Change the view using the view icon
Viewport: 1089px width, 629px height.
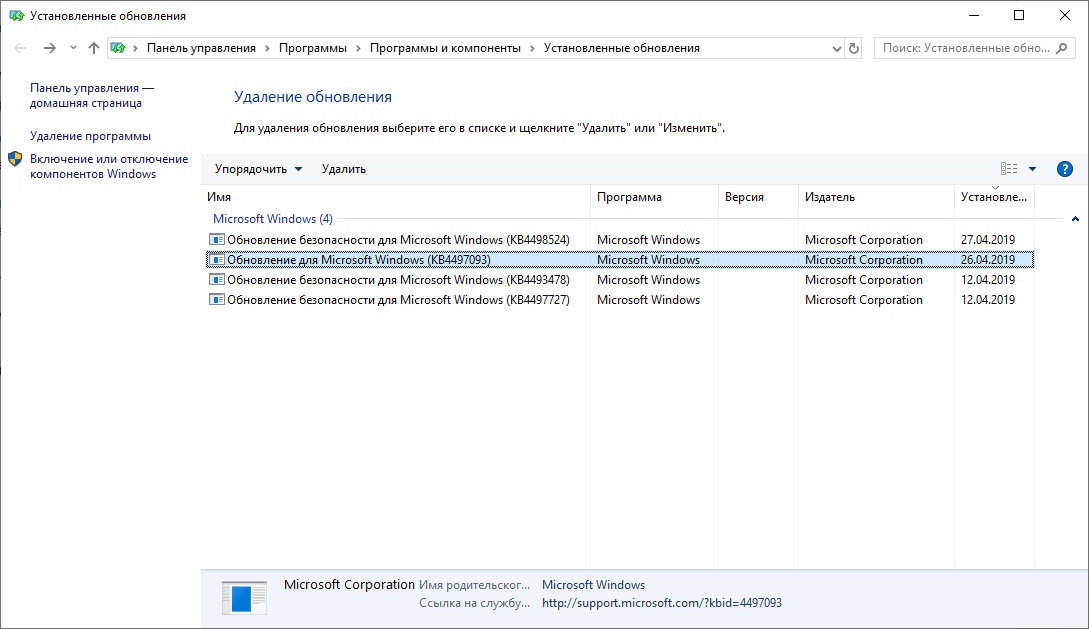1009,169
